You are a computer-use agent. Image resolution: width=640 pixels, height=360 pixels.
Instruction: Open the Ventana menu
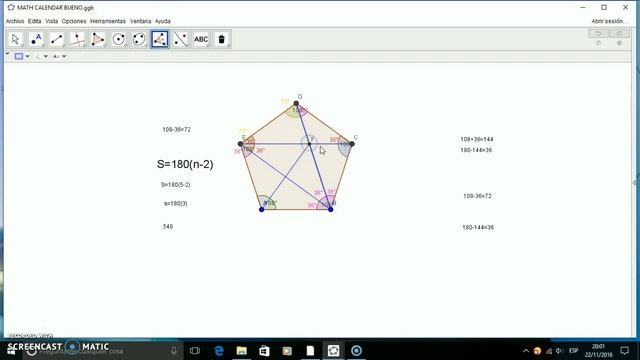point(140,21)
